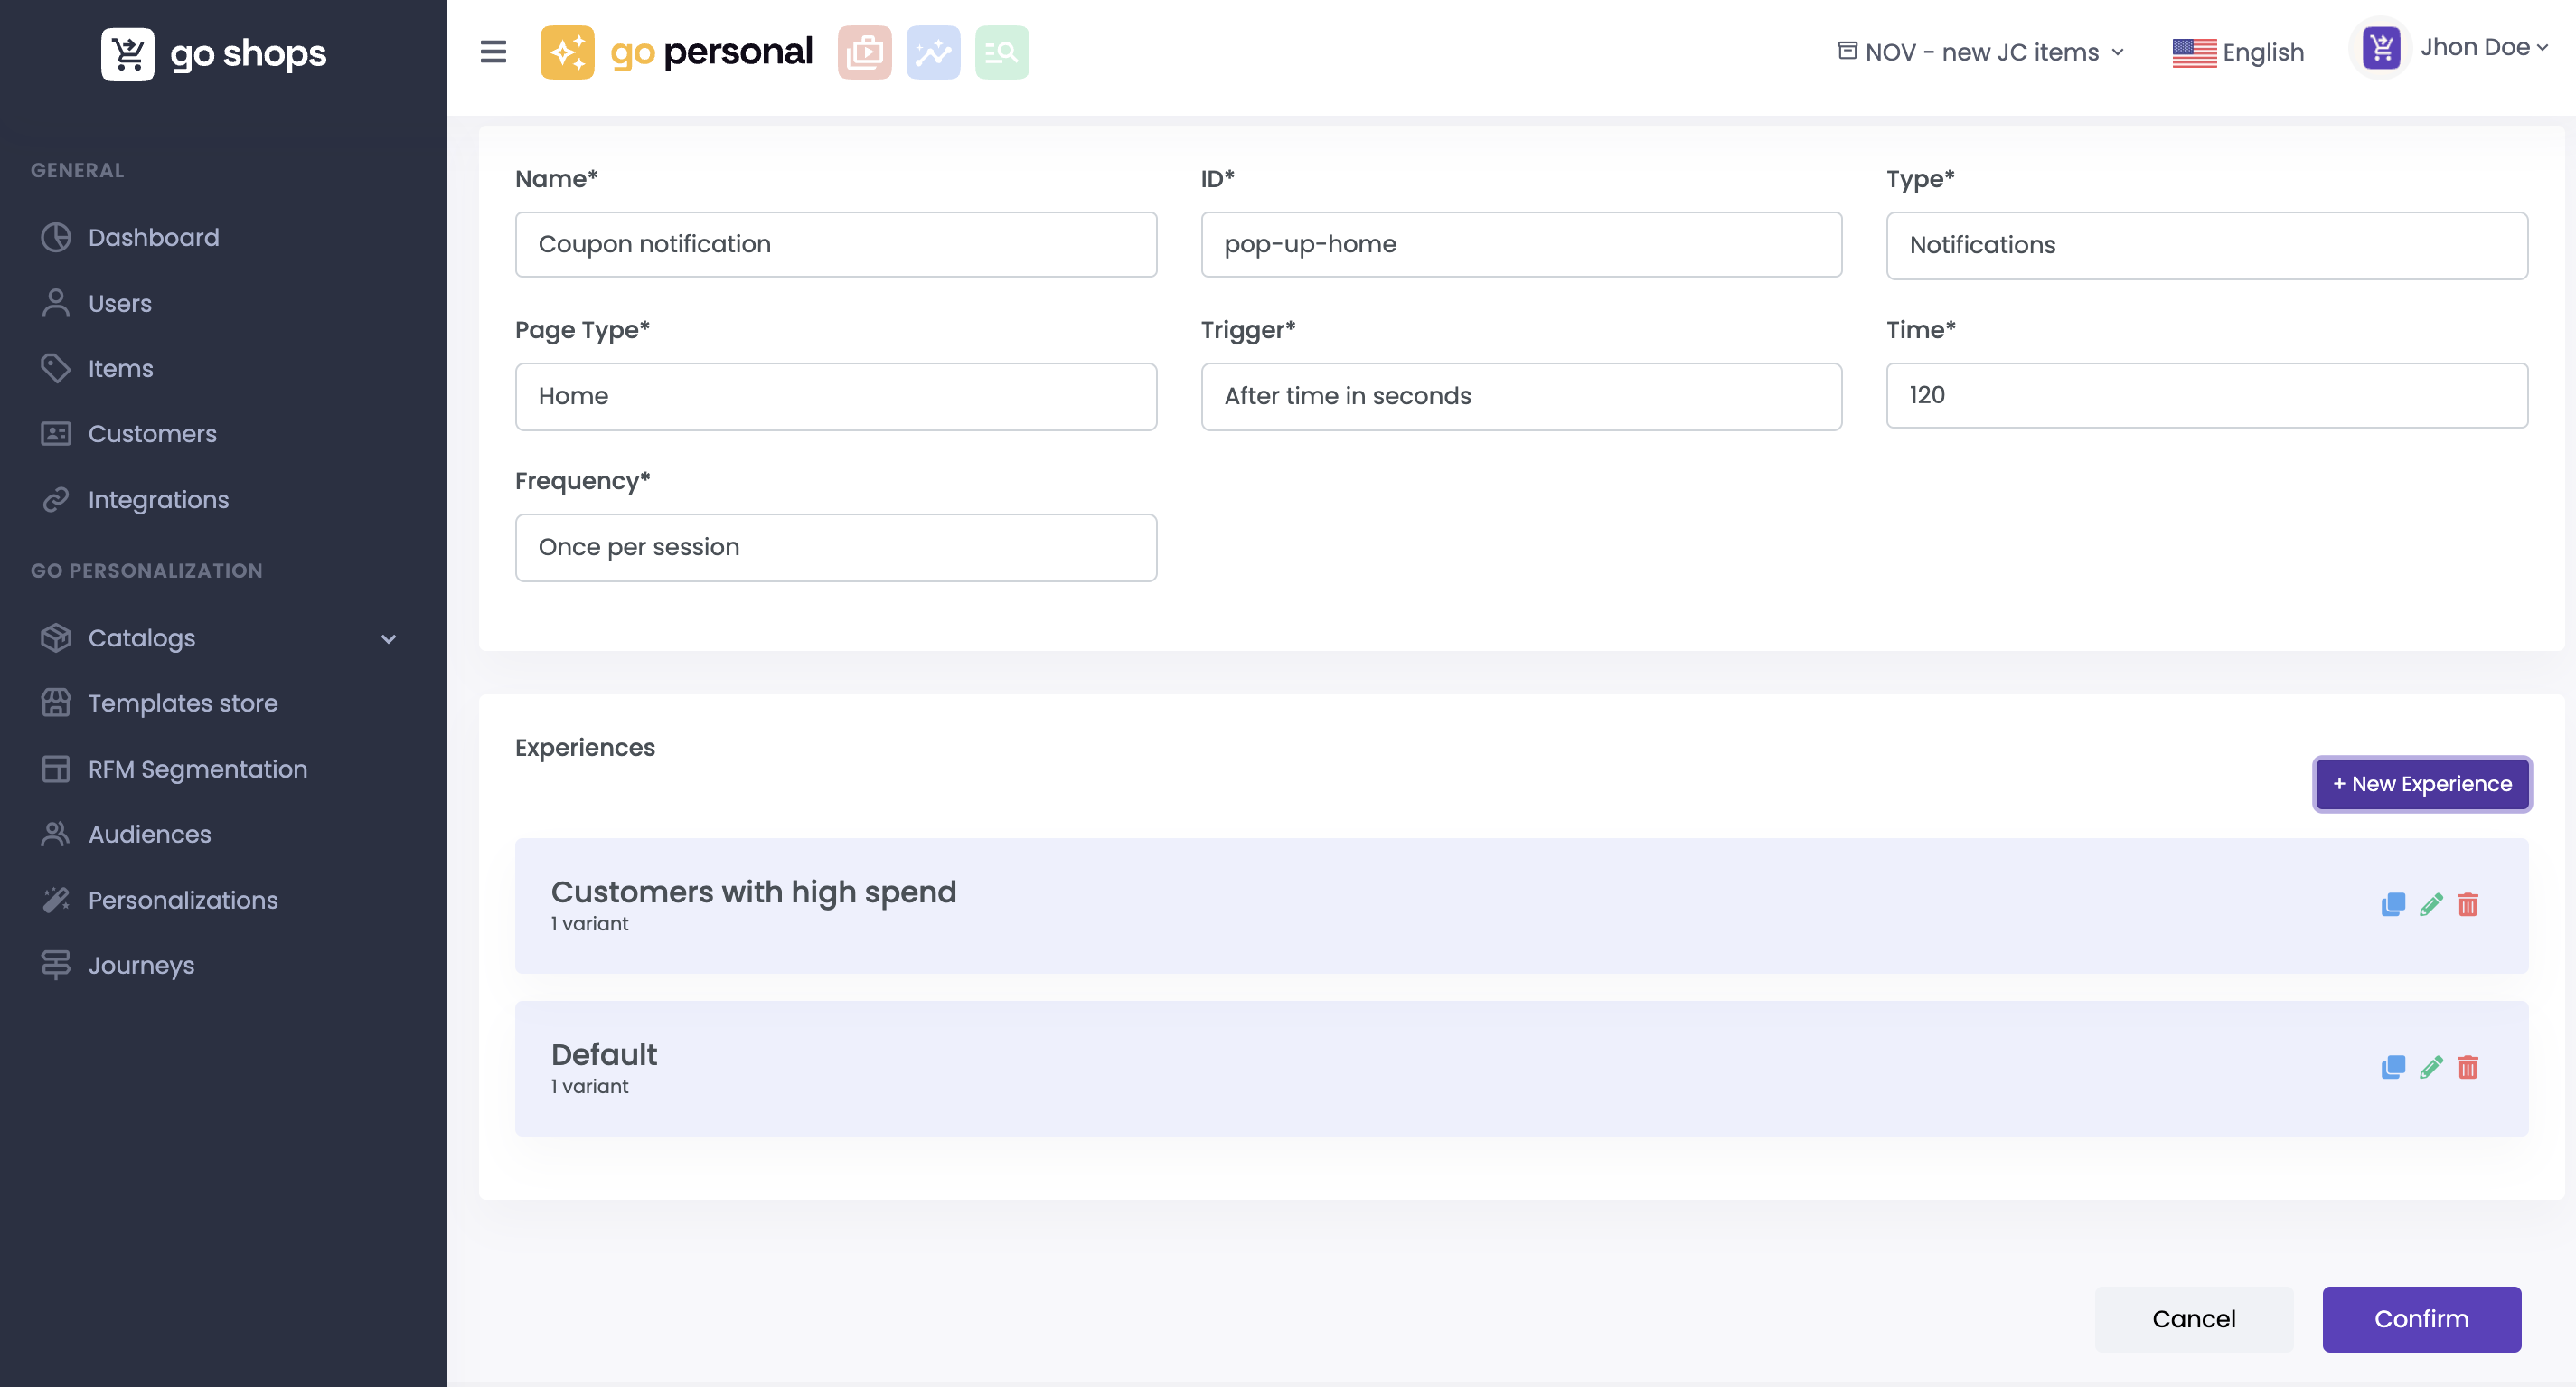Duplicate the Default experience

pos(2392,1067)
